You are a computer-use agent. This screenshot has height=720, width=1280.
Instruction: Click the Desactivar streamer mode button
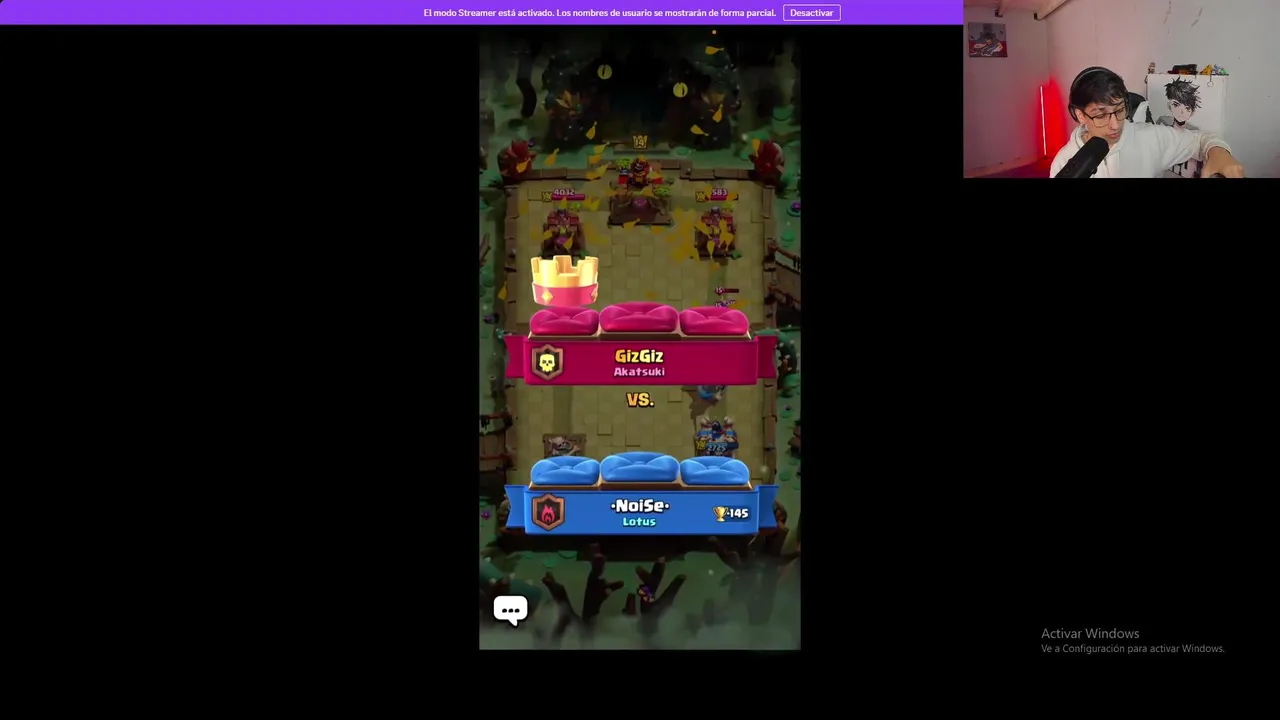click(811, 13)
